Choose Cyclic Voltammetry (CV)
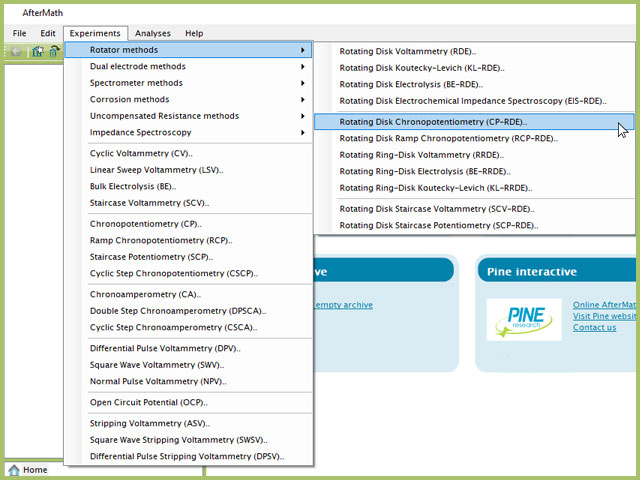640x480 pixels. (188, 153)
